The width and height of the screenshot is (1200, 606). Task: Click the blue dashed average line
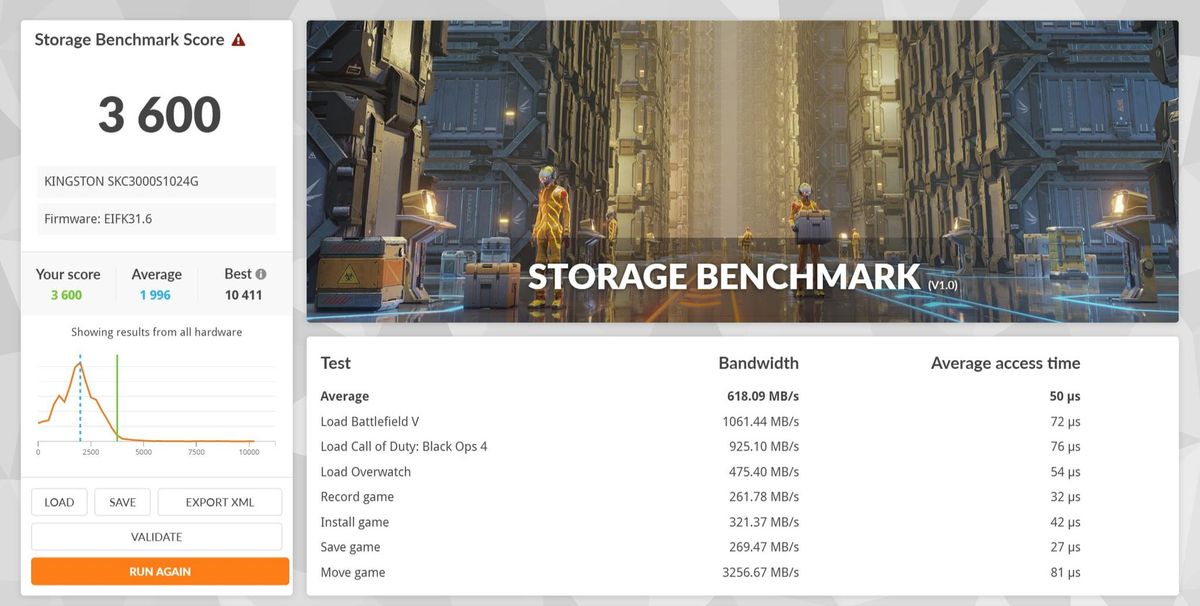[80, 397]
